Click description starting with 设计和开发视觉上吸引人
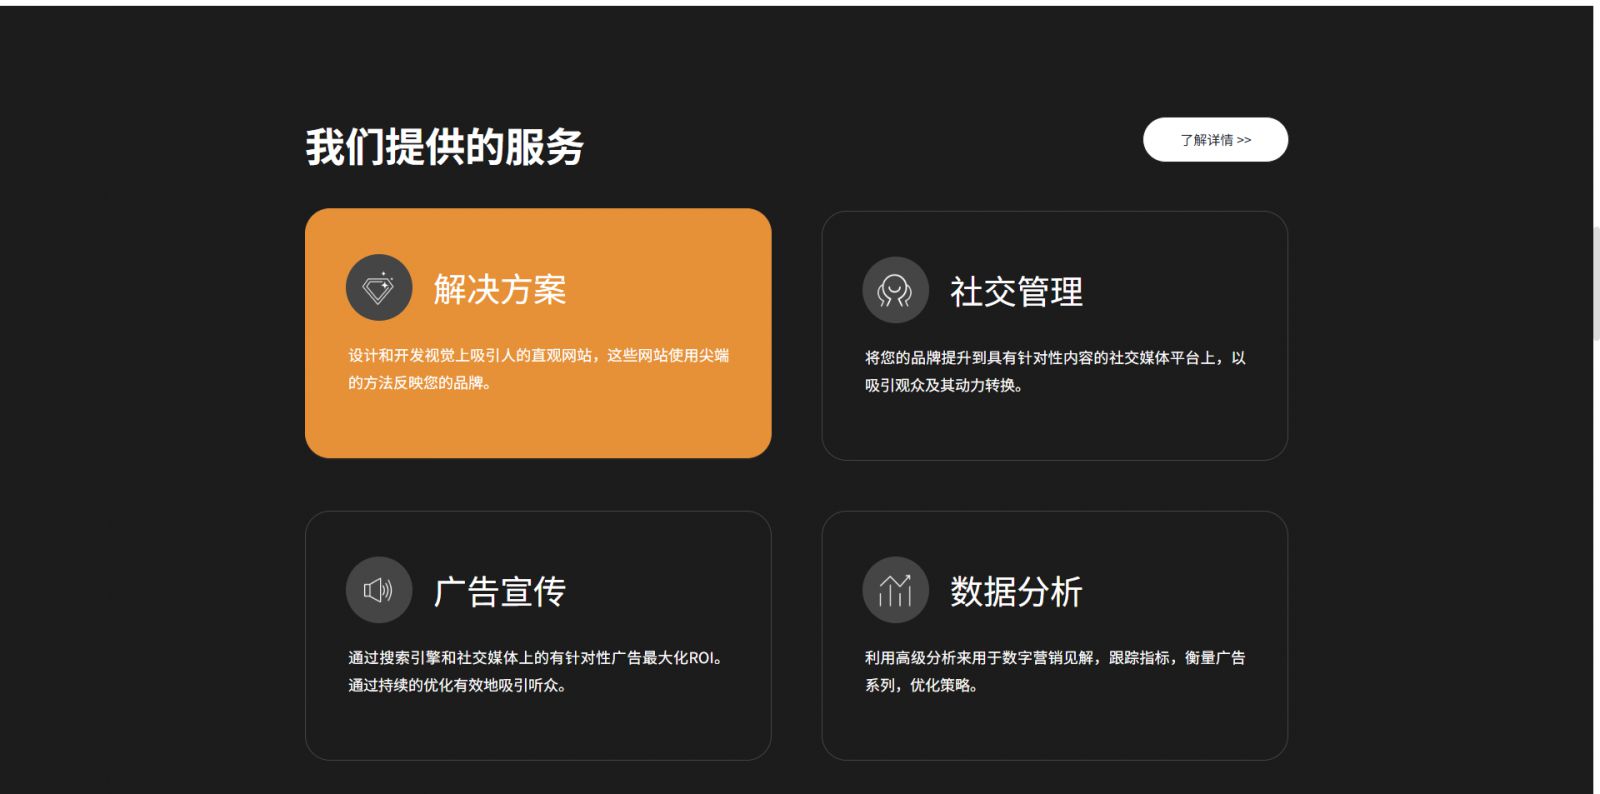Screen dimensions: 1600x794 (x=539, y=369)
